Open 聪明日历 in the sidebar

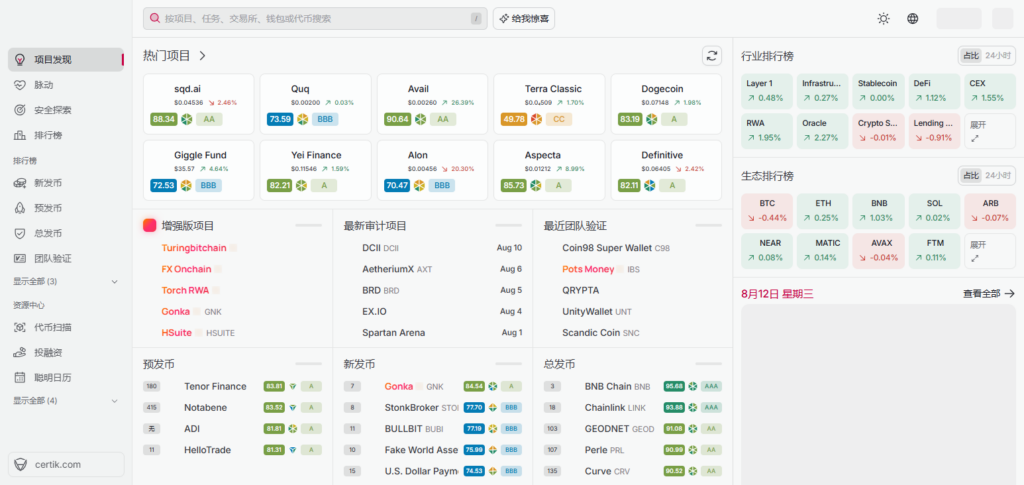coord(65,377)
